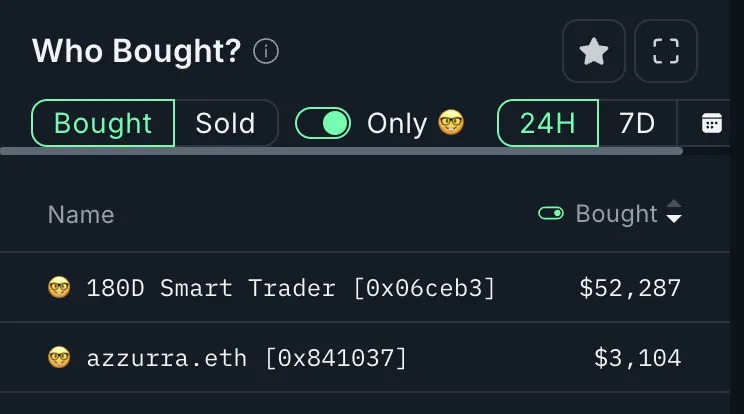Switch to the Sold tab
The width and height of the screenshot is (744, 414).
[x=226, y=123]
